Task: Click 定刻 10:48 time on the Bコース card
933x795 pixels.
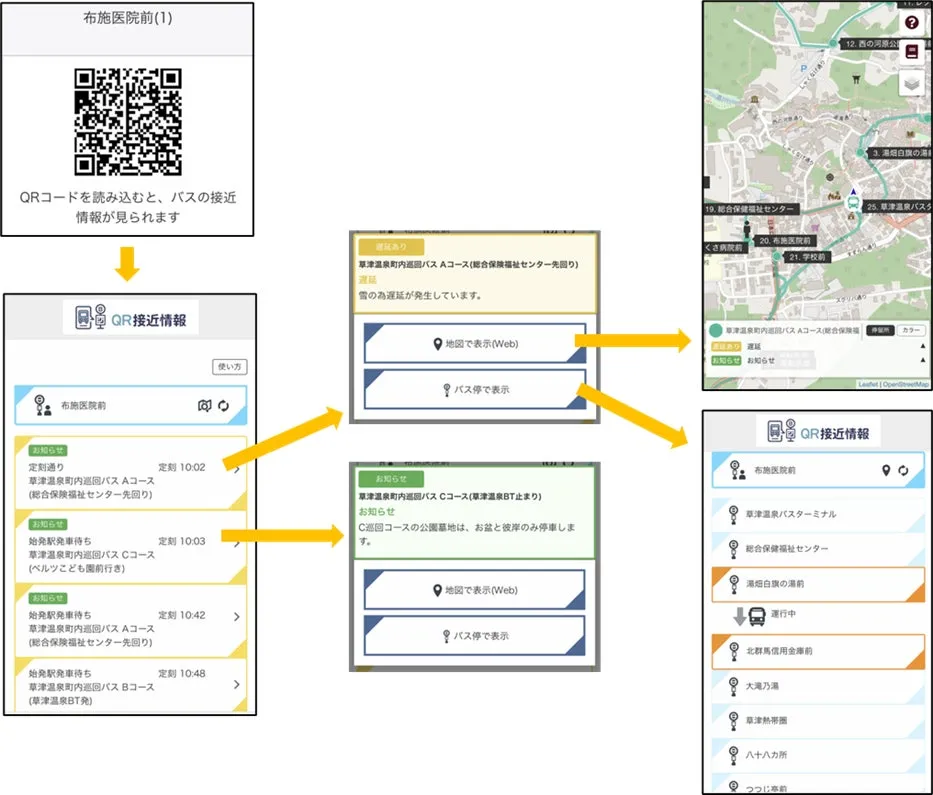Action: point(181,674)
